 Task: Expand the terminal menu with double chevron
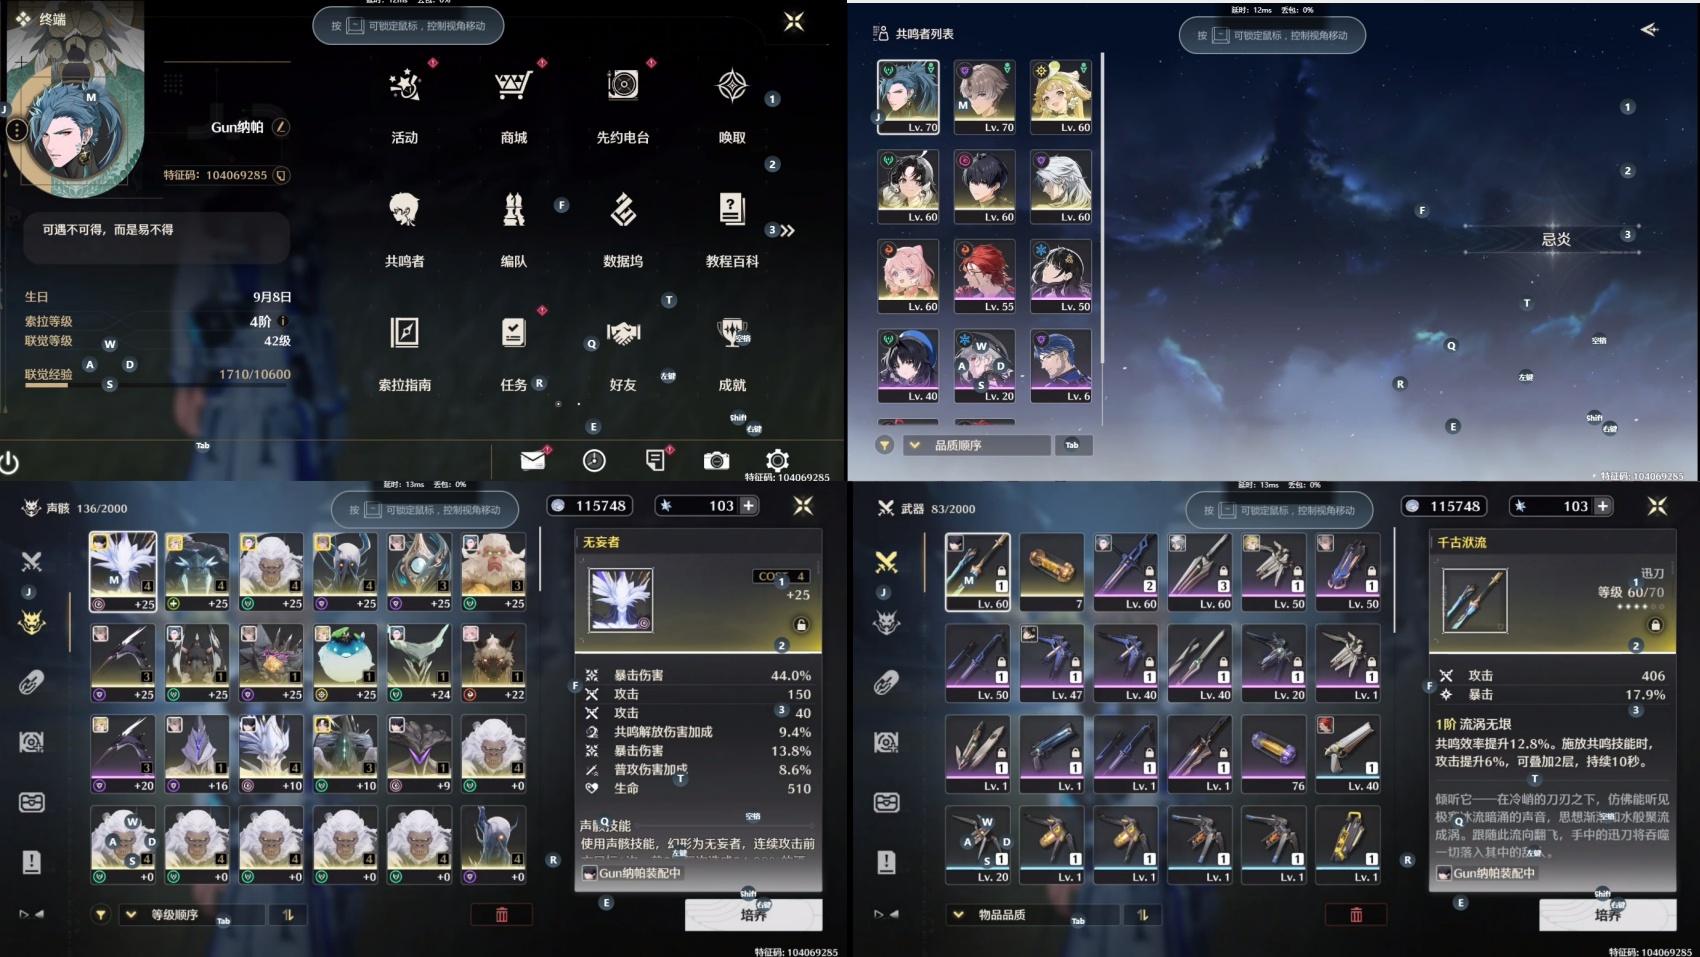(x=788, y=231)
